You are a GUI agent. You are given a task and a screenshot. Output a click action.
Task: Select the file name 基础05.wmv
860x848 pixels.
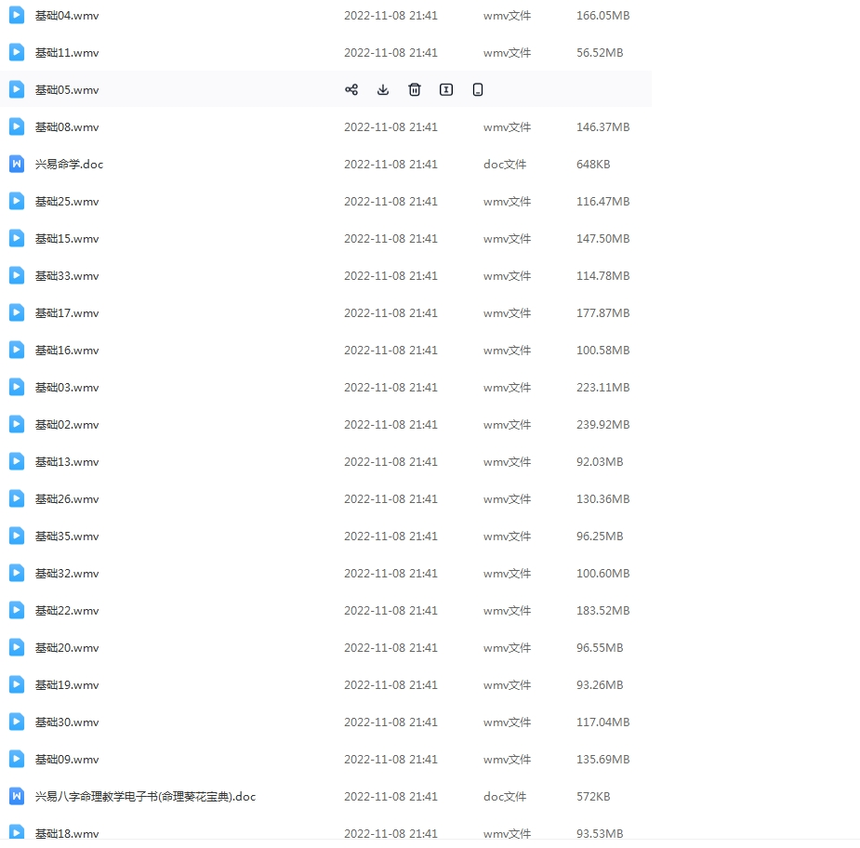point(67,90)
